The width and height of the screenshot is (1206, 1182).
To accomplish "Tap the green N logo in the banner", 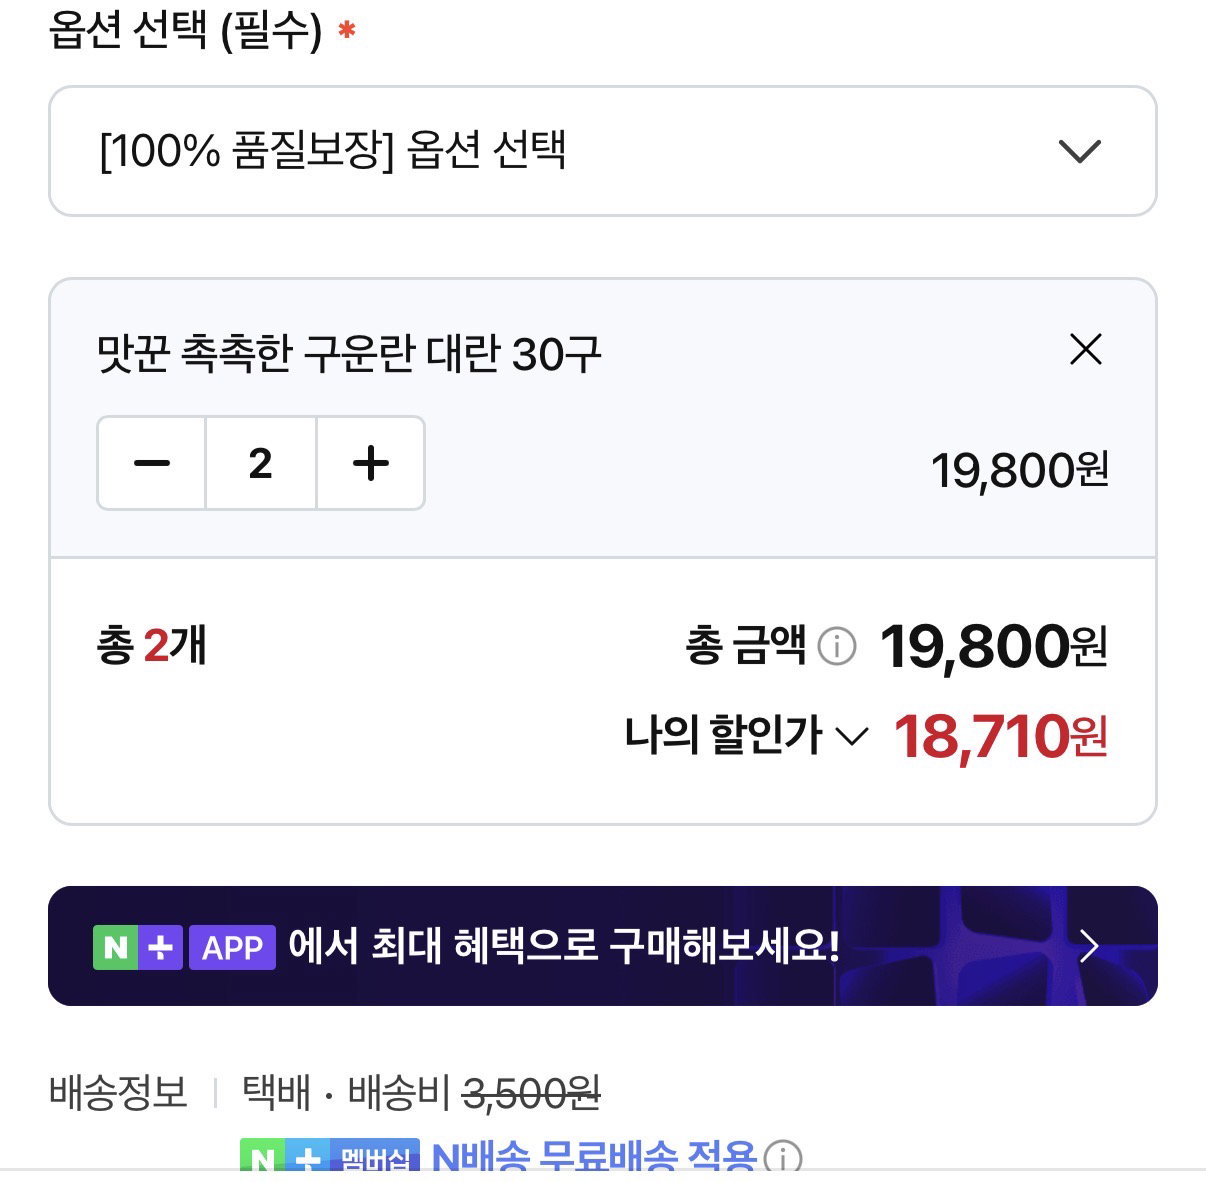I will [x=115, y=947].
